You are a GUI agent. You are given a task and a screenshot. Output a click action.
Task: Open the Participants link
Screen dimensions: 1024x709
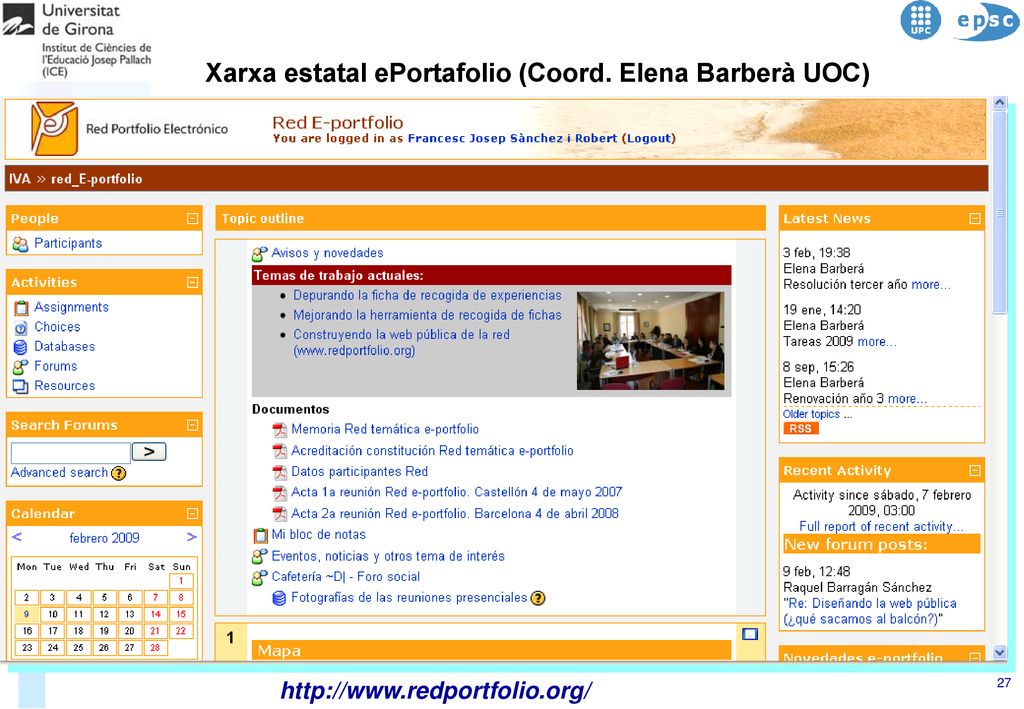point(68,244)
